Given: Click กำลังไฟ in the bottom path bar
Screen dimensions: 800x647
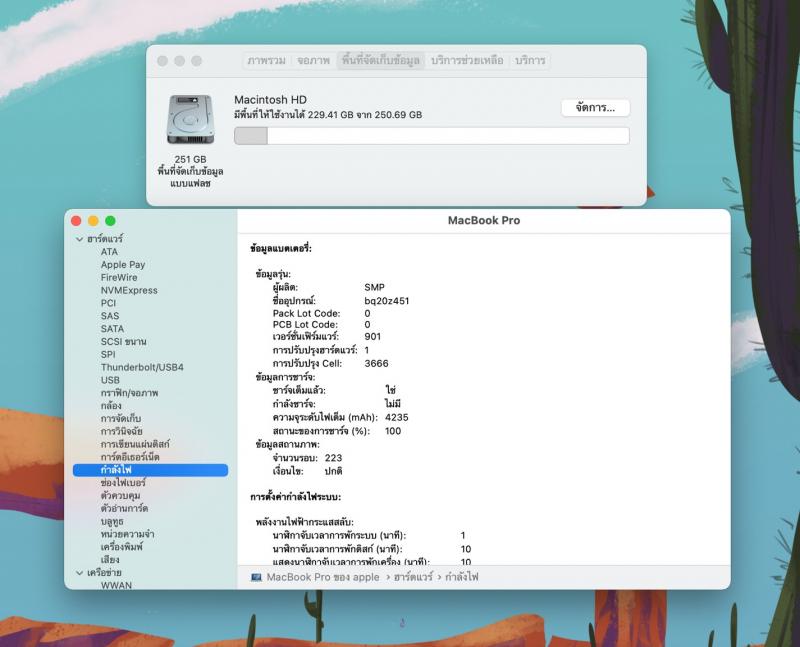Looking at the screenshot, I should click(x=462, y=577).
